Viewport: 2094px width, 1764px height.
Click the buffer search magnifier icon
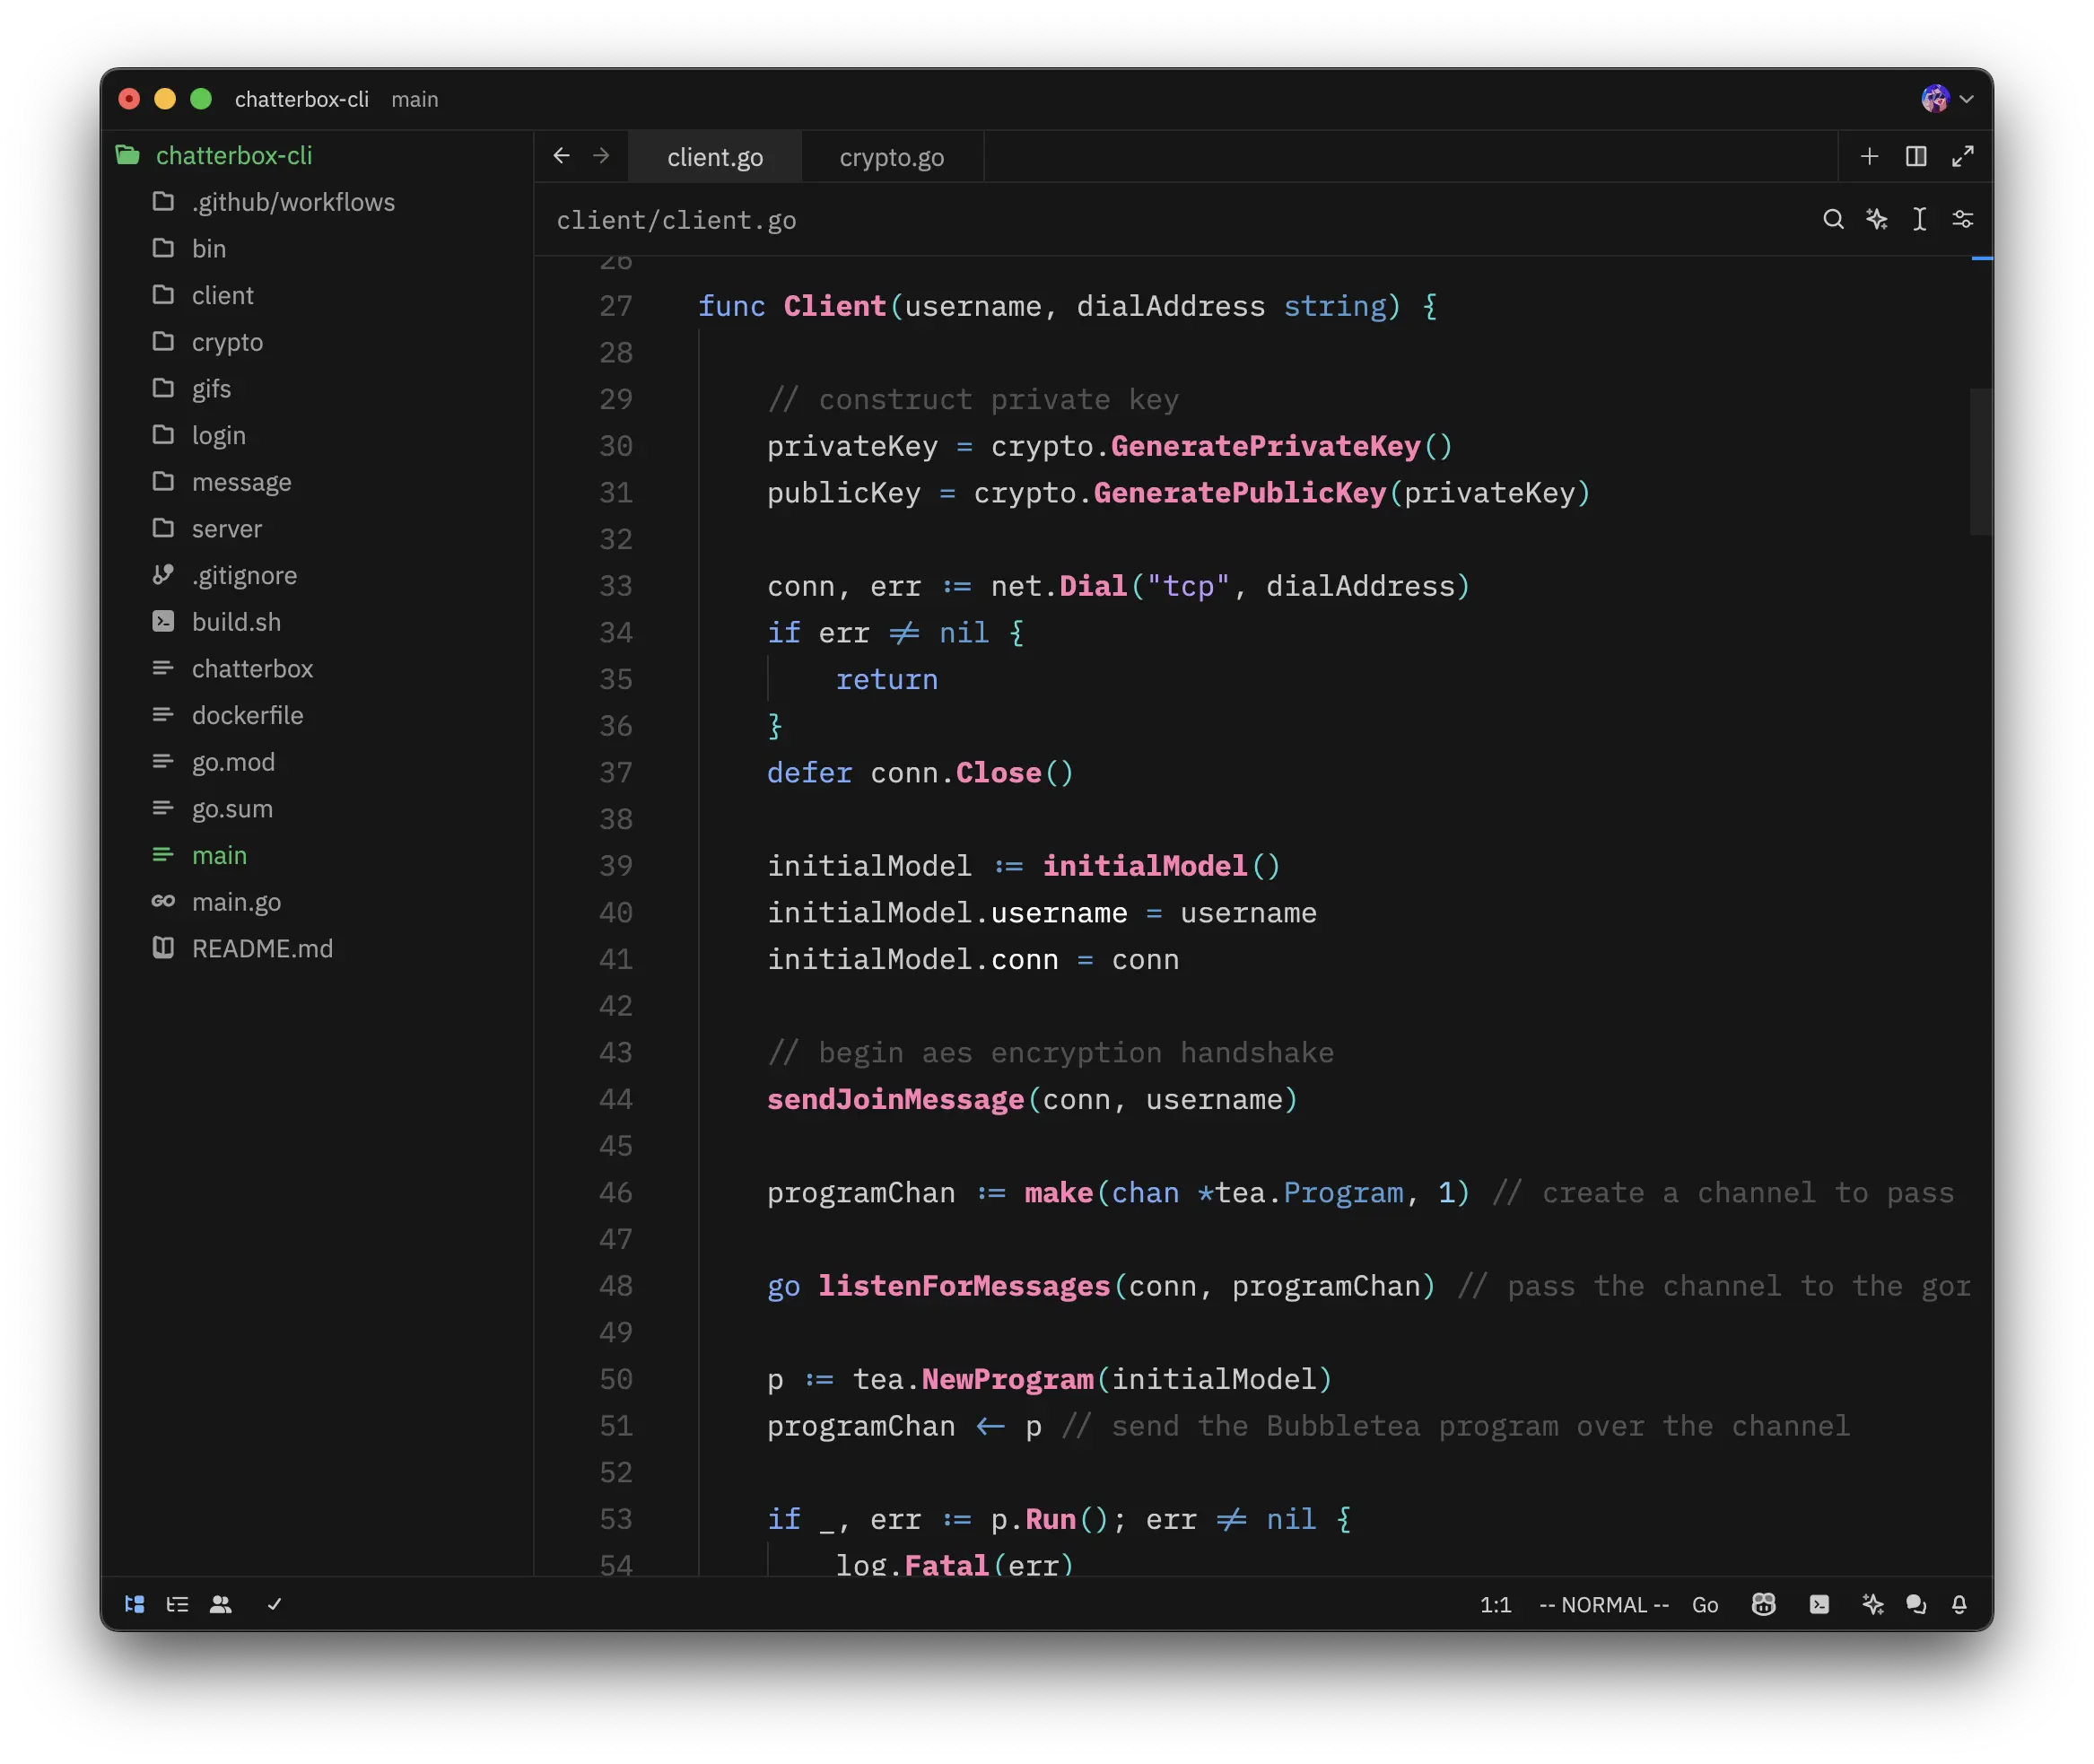coord(1833,219)
